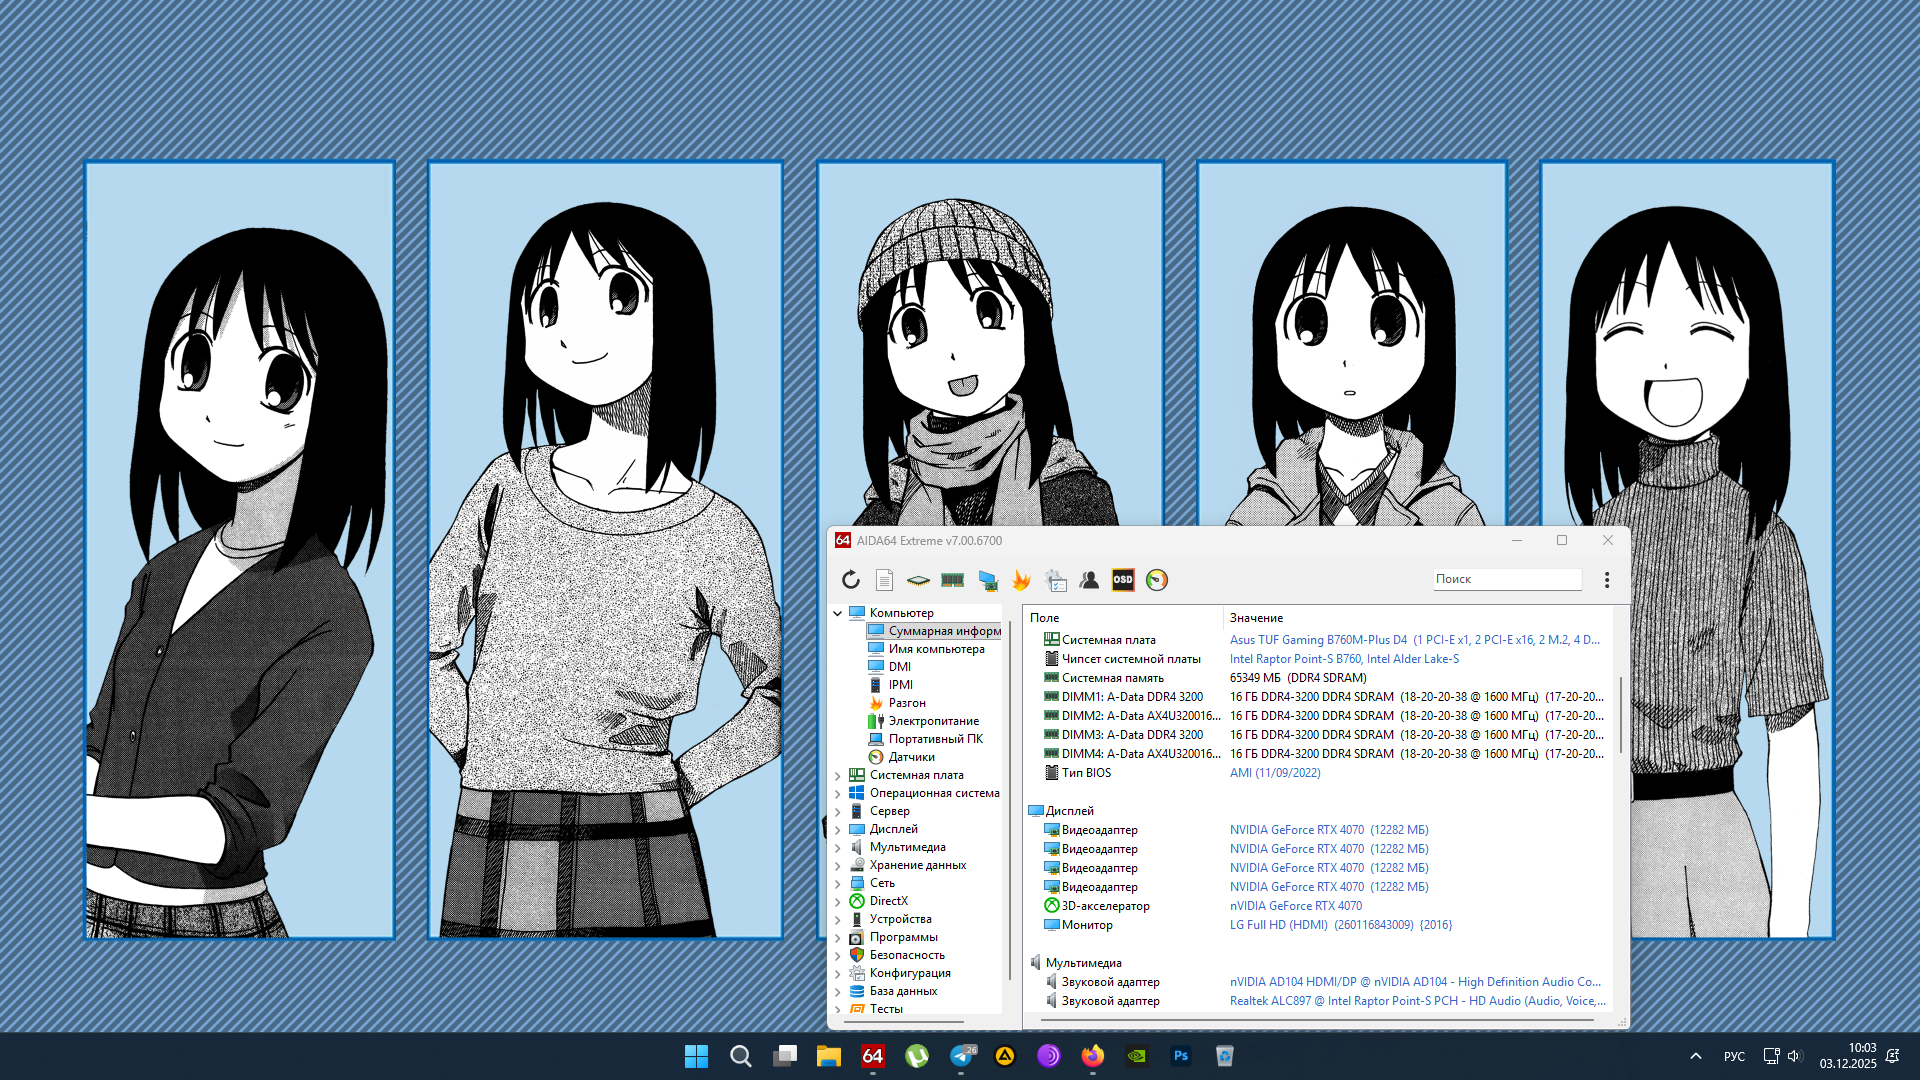The height and width of the screenshot is (1080, 1920).
Task: Open the user silhouette toolbar icon
Action: [x=1089, y=580]
